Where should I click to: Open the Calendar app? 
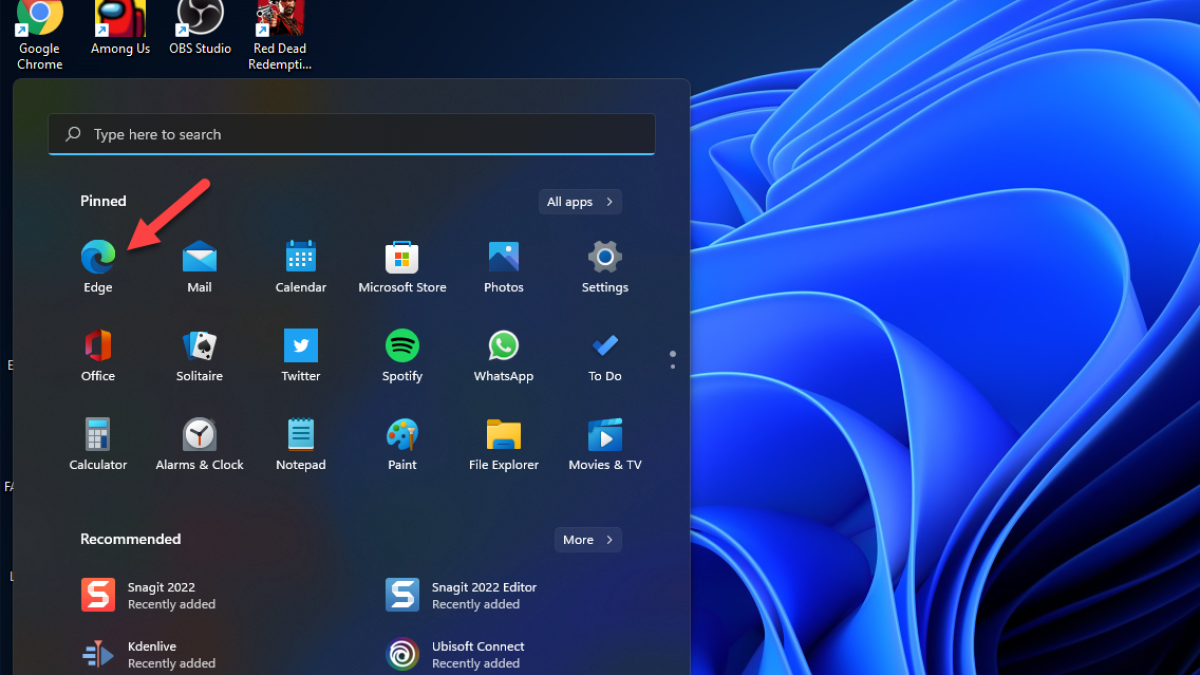pyautogui.click(x=301, y=266)
